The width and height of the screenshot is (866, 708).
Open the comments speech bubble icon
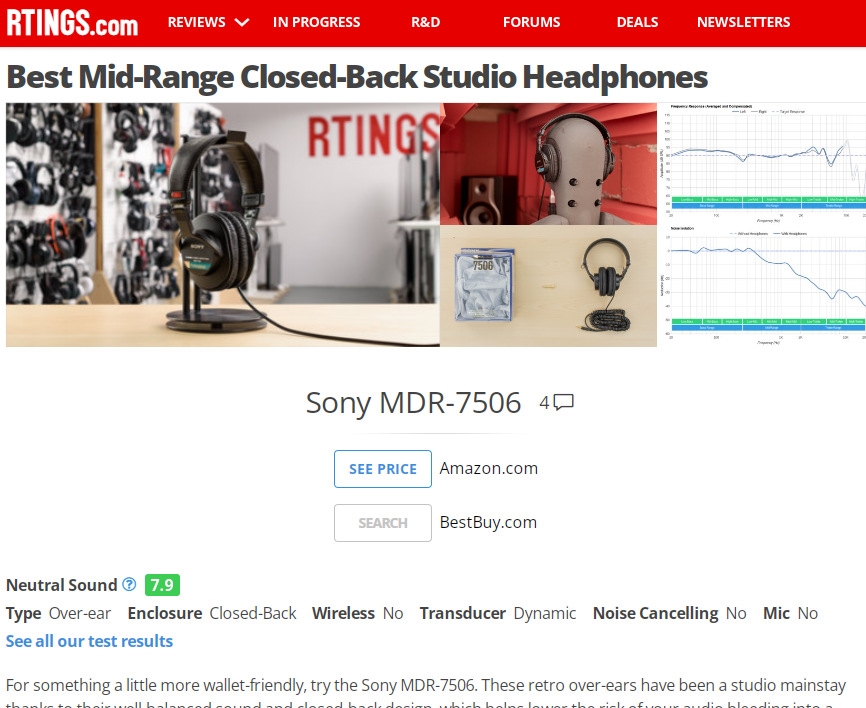(564, 402)
